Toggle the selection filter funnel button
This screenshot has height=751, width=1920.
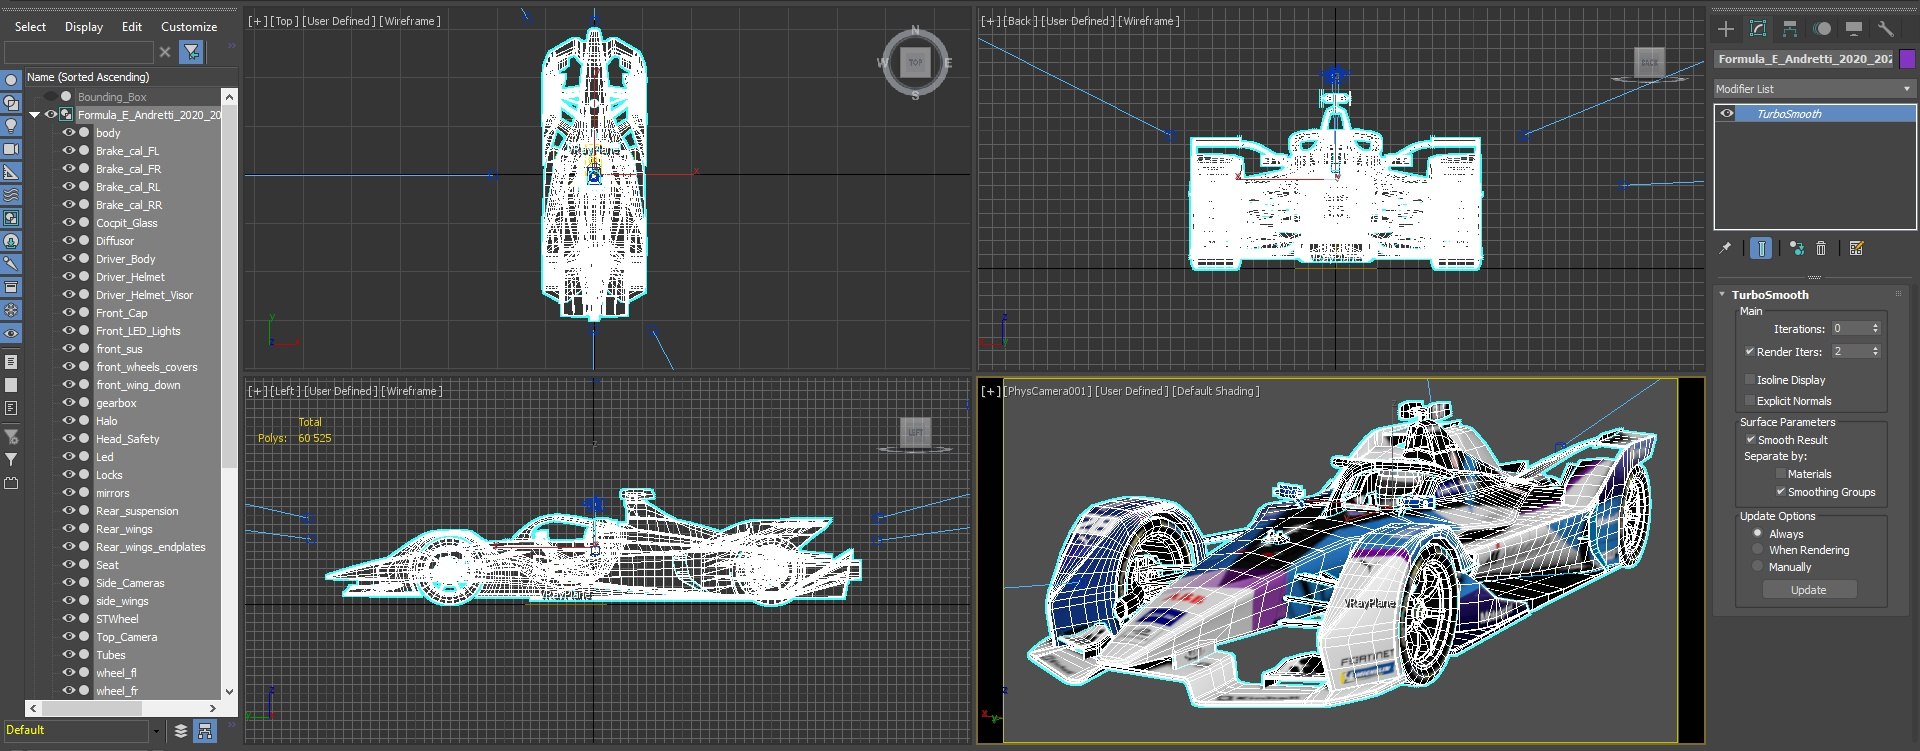[191, 52]
